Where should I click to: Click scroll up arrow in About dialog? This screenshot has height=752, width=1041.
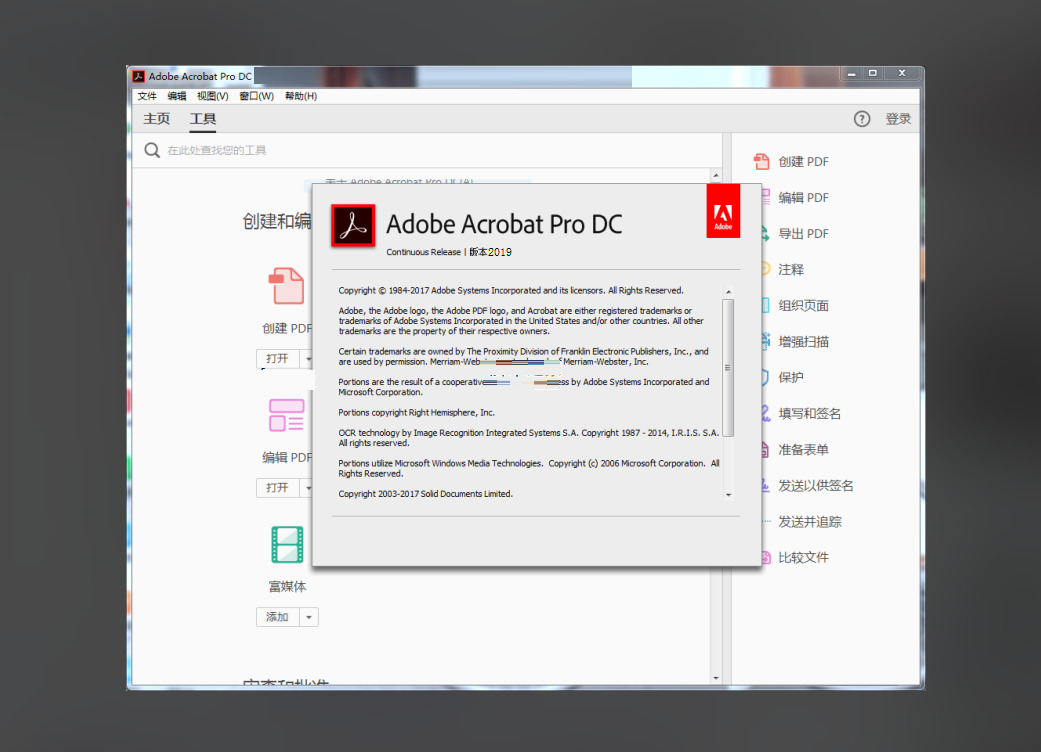728,292
